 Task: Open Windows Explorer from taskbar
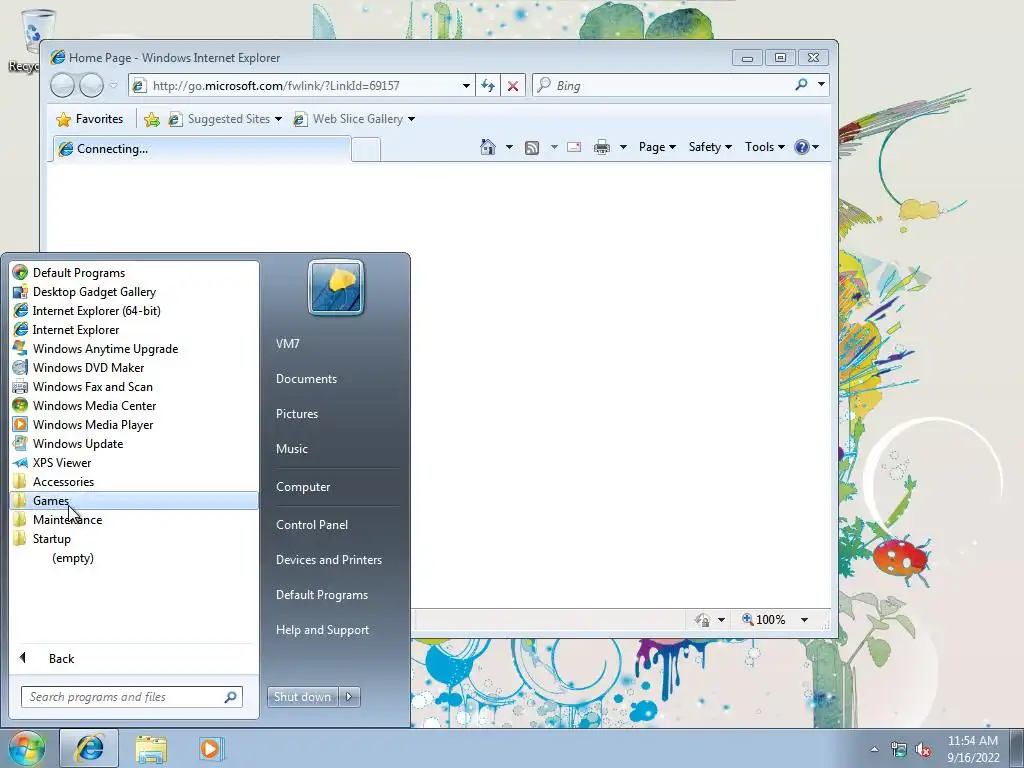click(x=151, y=749)
